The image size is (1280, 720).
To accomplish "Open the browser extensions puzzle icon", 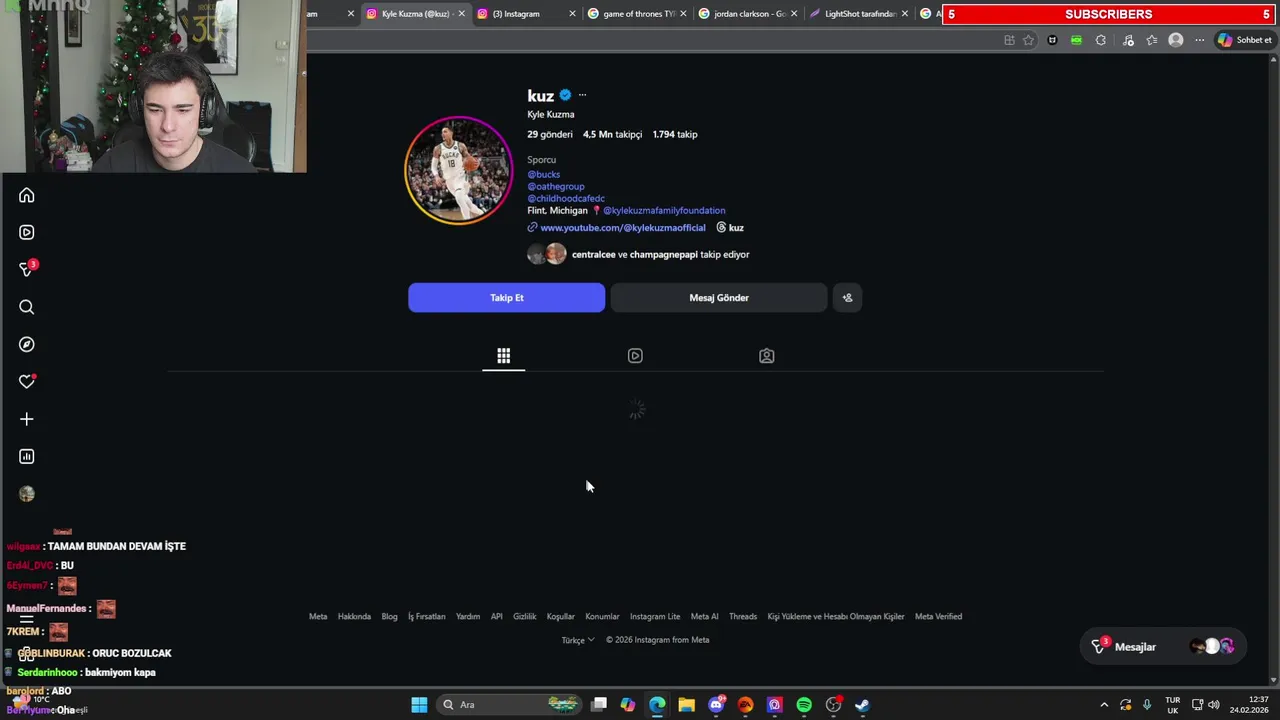I will coord(1101,40).
